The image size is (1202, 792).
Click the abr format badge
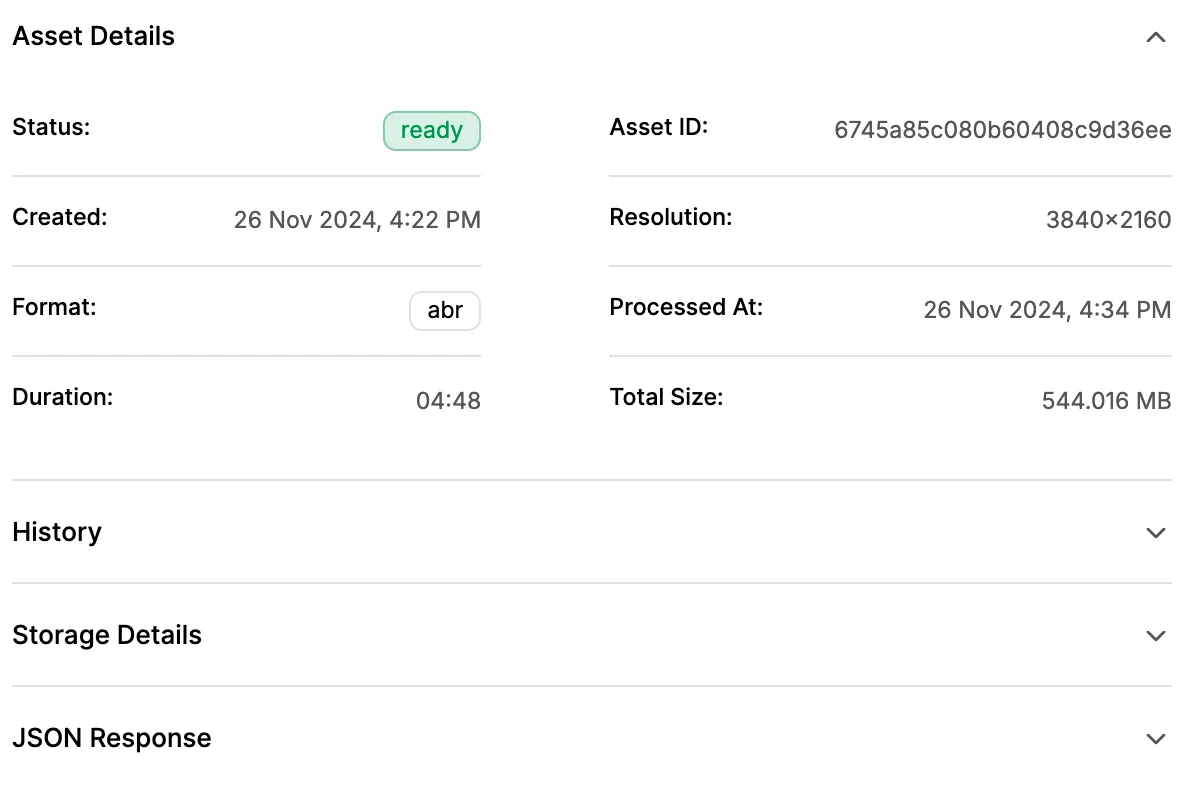(x=445, y=311)
